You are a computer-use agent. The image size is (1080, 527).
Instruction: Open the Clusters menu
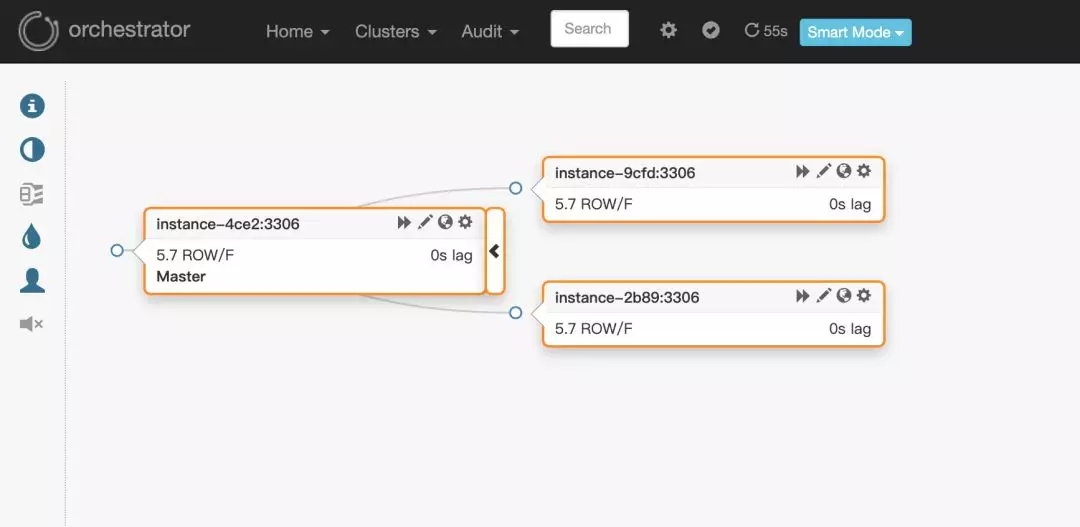click(x=395, y=32)
